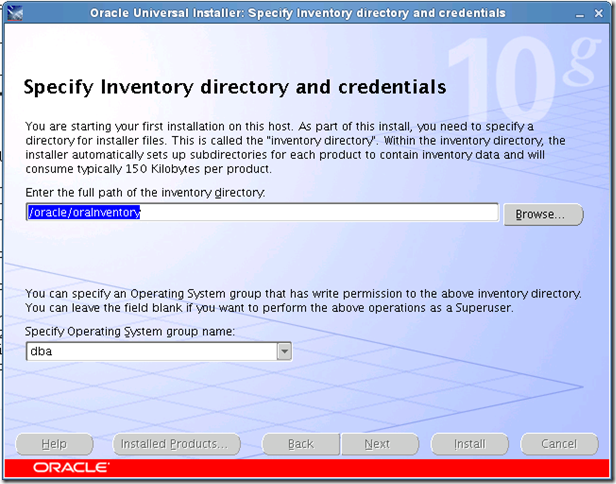Screen dimensions: 616x484
Task: Open the Help button
Action: tap(55, 444)
